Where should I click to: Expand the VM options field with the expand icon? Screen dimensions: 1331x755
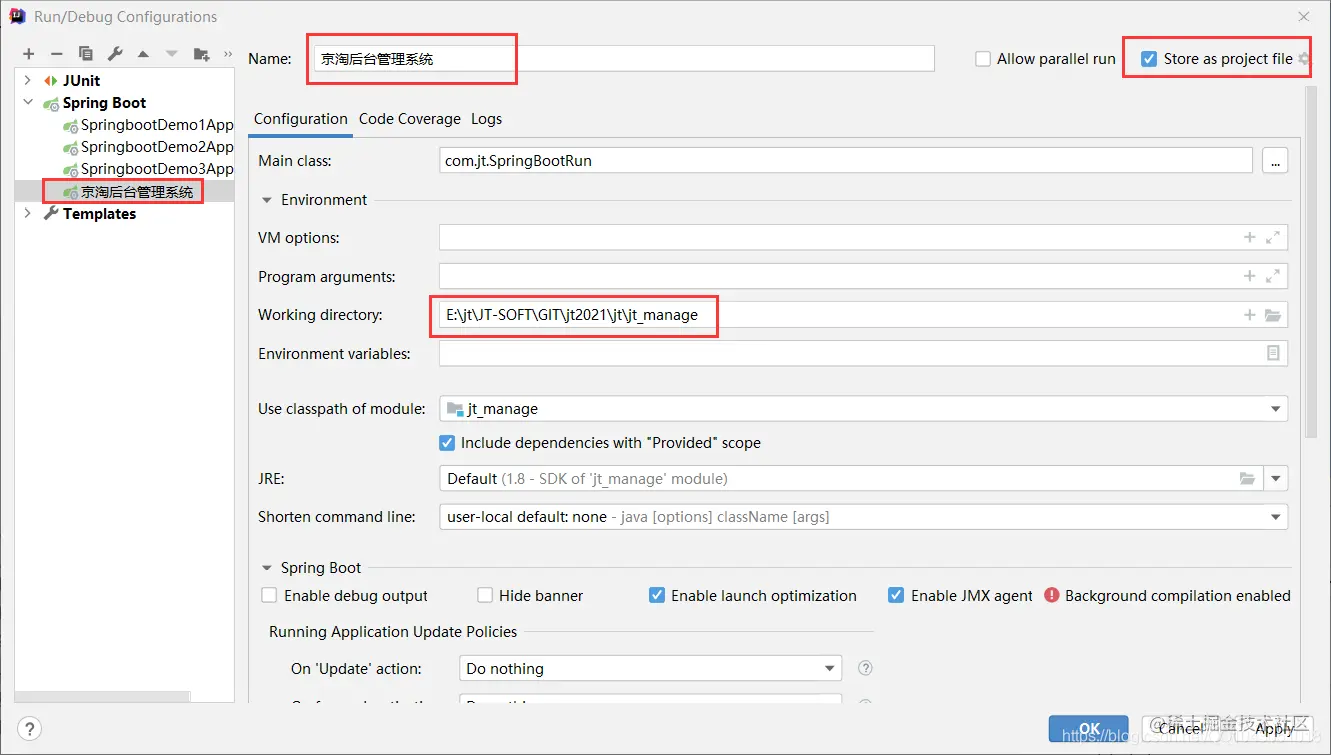tap(1273, 238)
